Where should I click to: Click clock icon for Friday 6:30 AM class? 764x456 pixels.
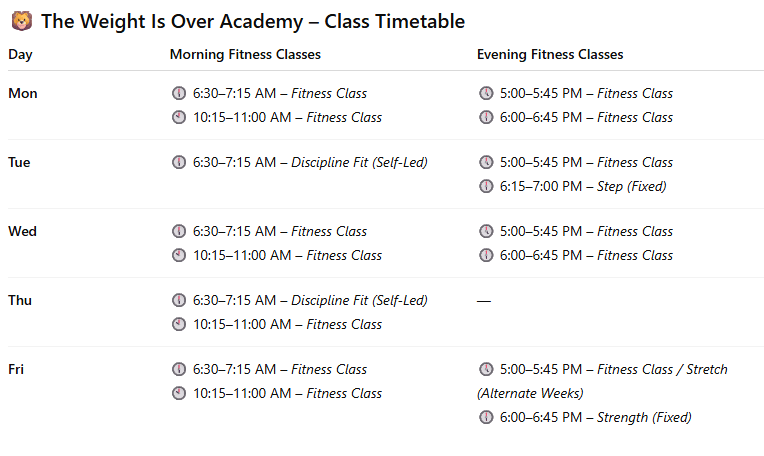point(179,369)
